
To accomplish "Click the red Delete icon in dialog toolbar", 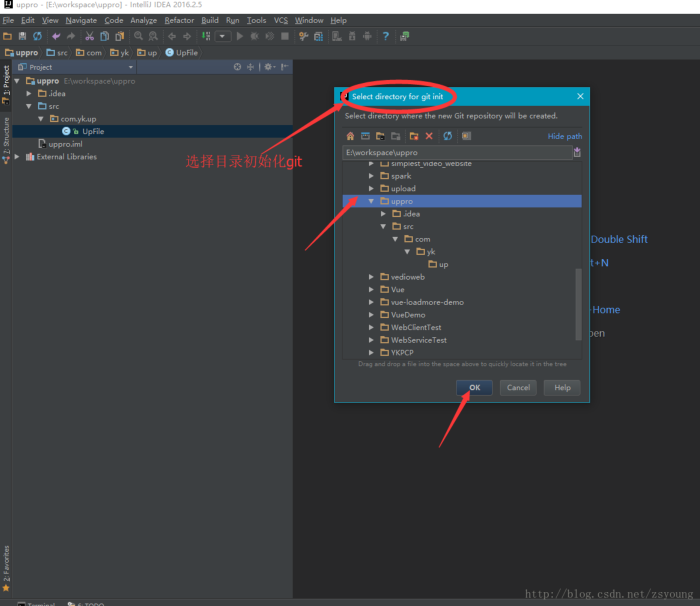I will 429,136.
